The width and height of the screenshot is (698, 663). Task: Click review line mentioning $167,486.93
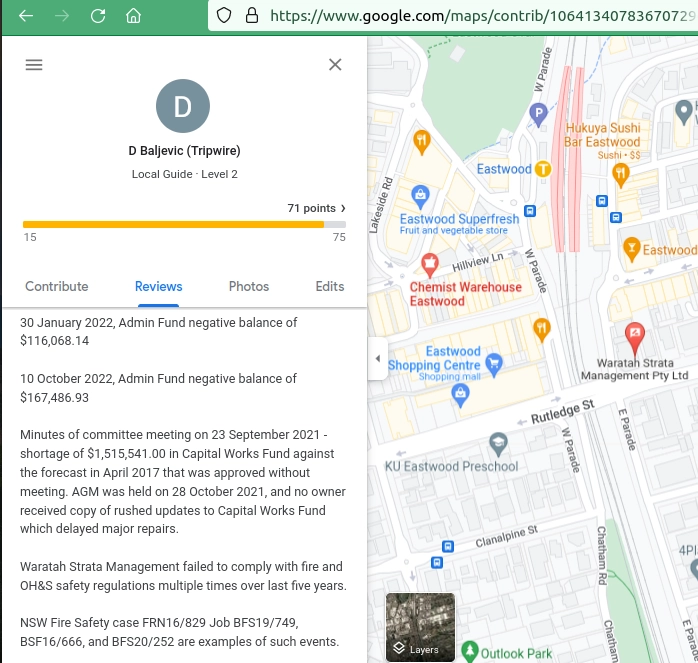click(158, 388)
